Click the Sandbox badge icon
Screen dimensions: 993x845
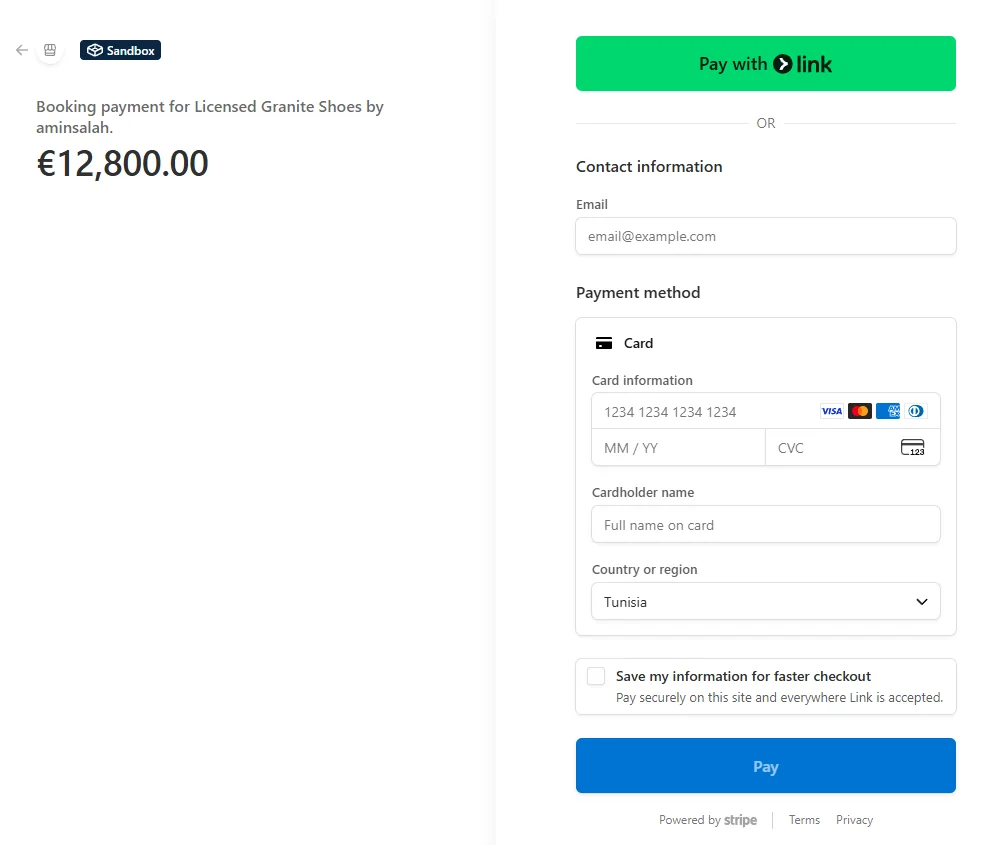[93, 49]
